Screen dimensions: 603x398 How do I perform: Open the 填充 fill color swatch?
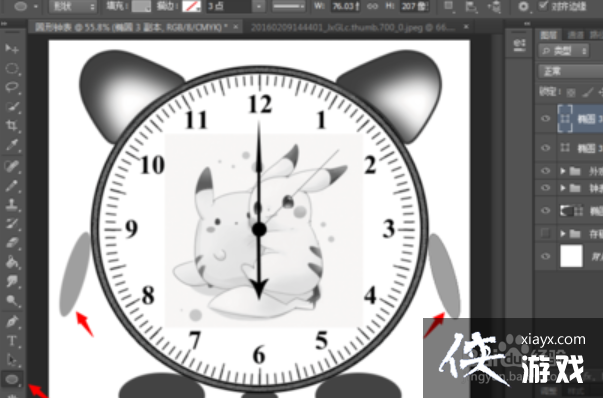141,6
